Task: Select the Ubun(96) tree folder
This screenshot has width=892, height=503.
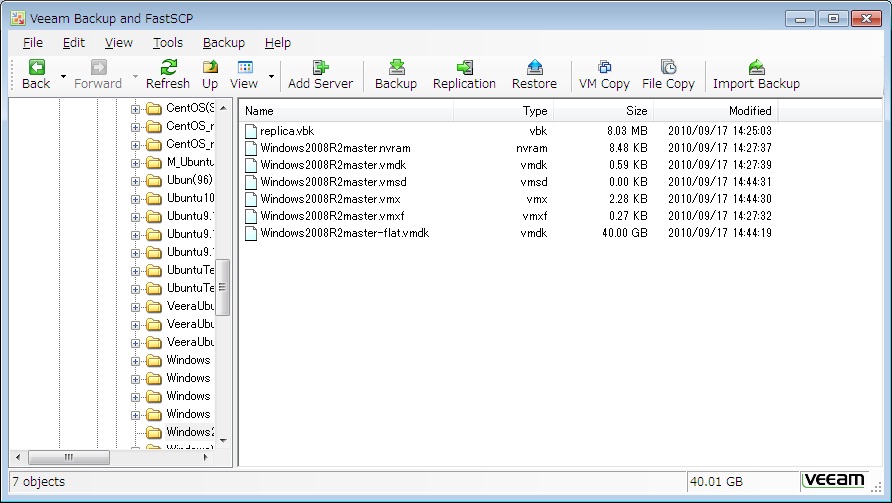Action: [189, 180]
